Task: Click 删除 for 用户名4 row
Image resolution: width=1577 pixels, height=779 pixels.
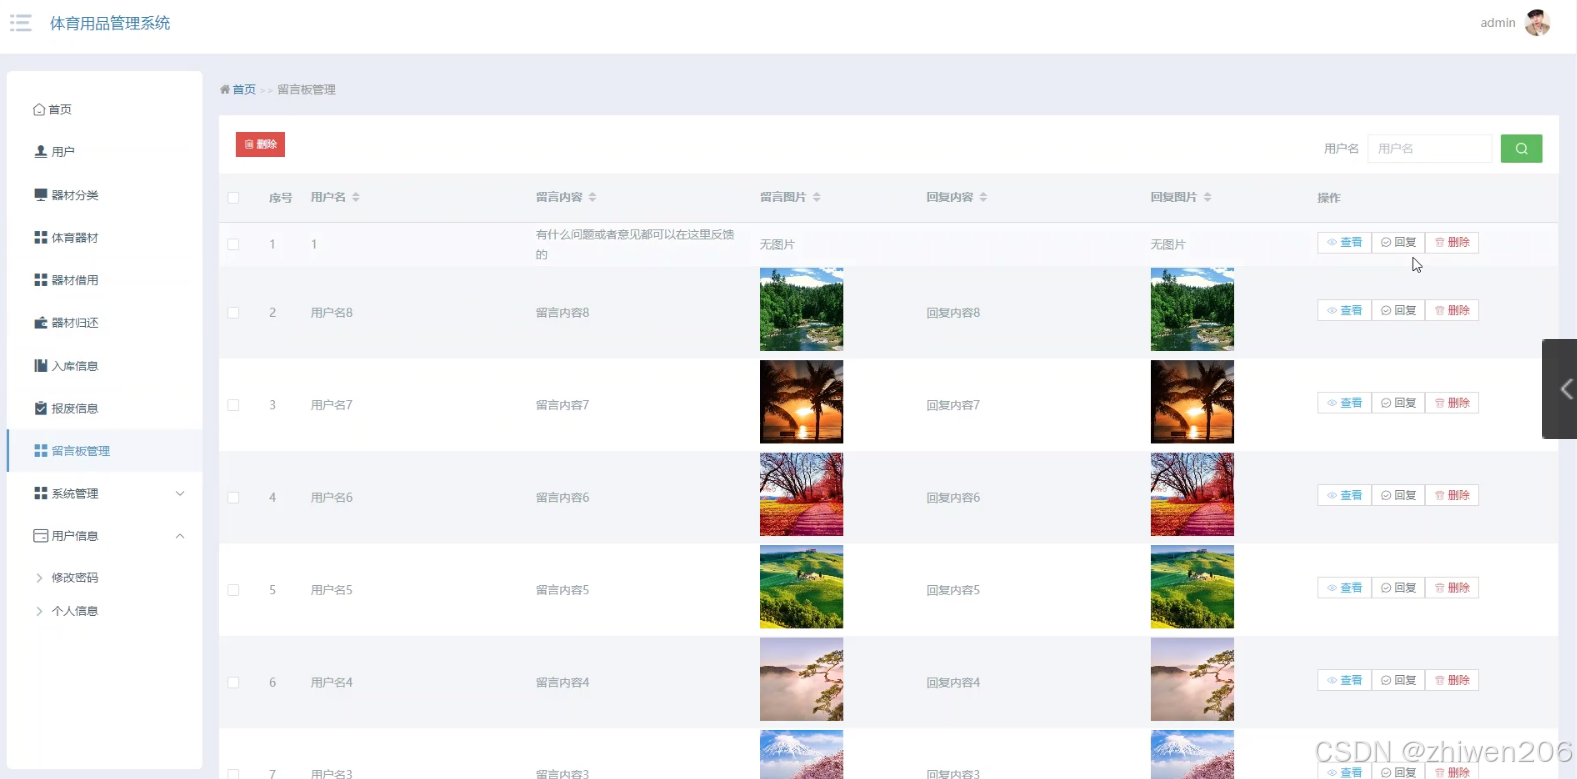Action: 1452,681
